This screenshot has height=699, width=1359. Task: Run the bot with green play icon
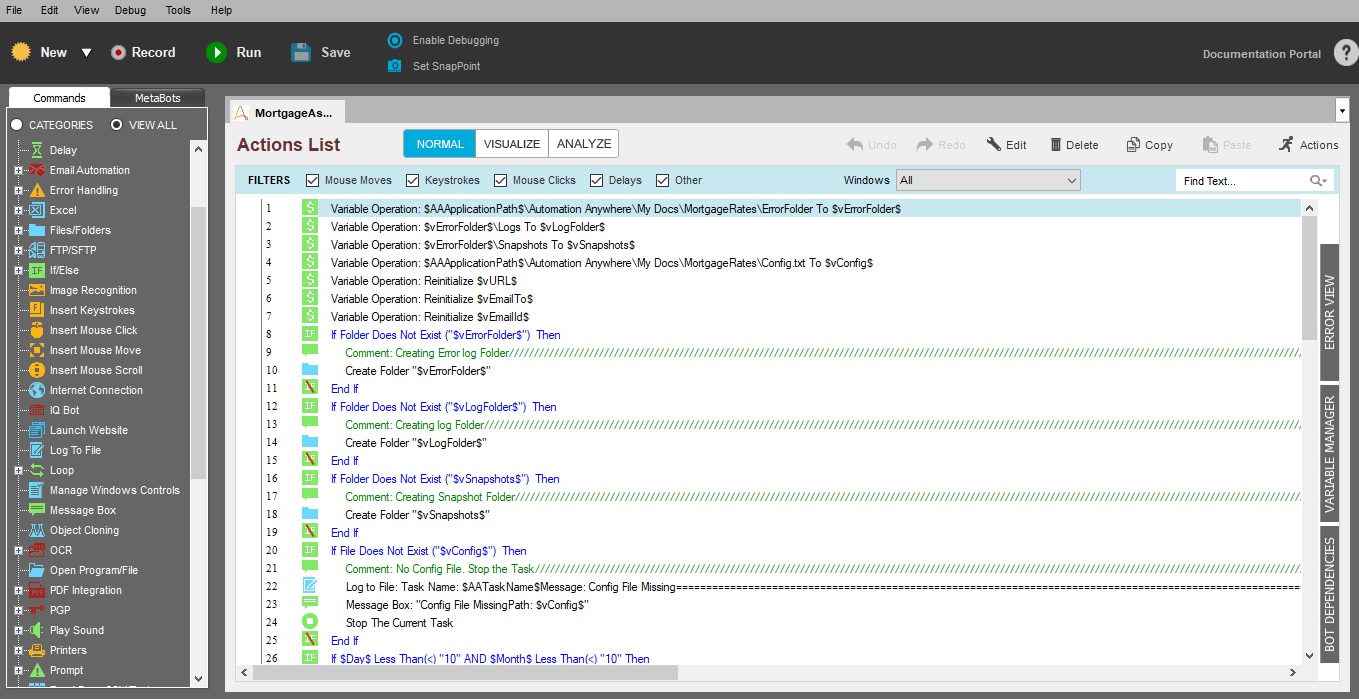click(216, 53)
